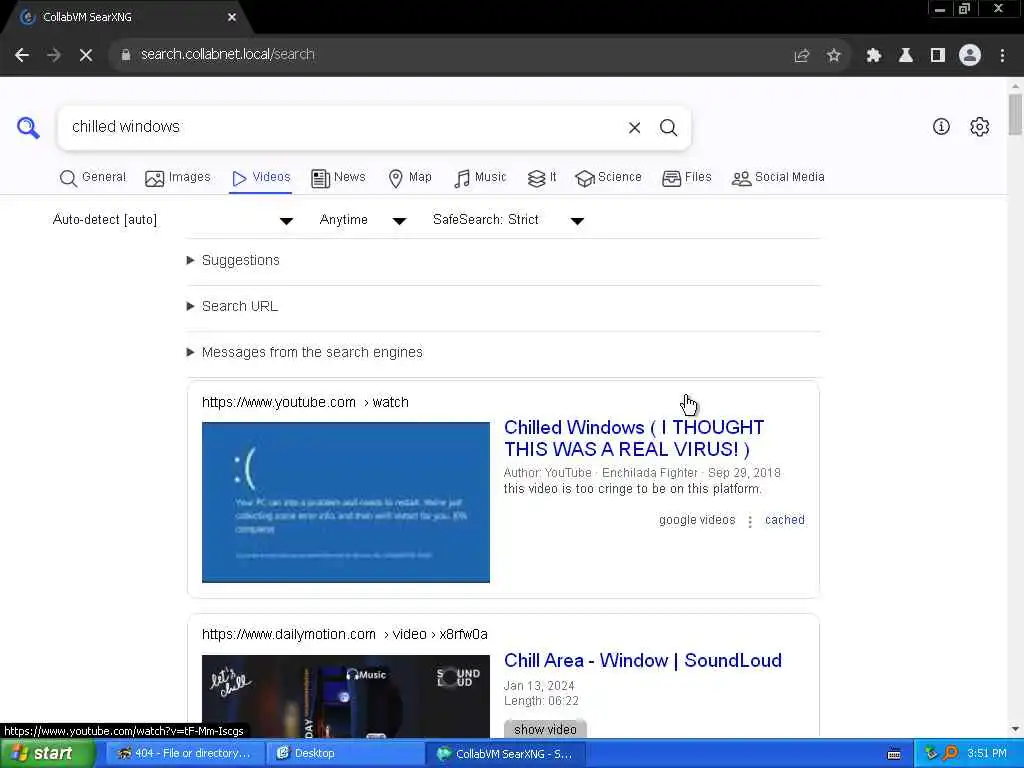
Task: Click the share page icon in address bar
Action: click(801, 56)
